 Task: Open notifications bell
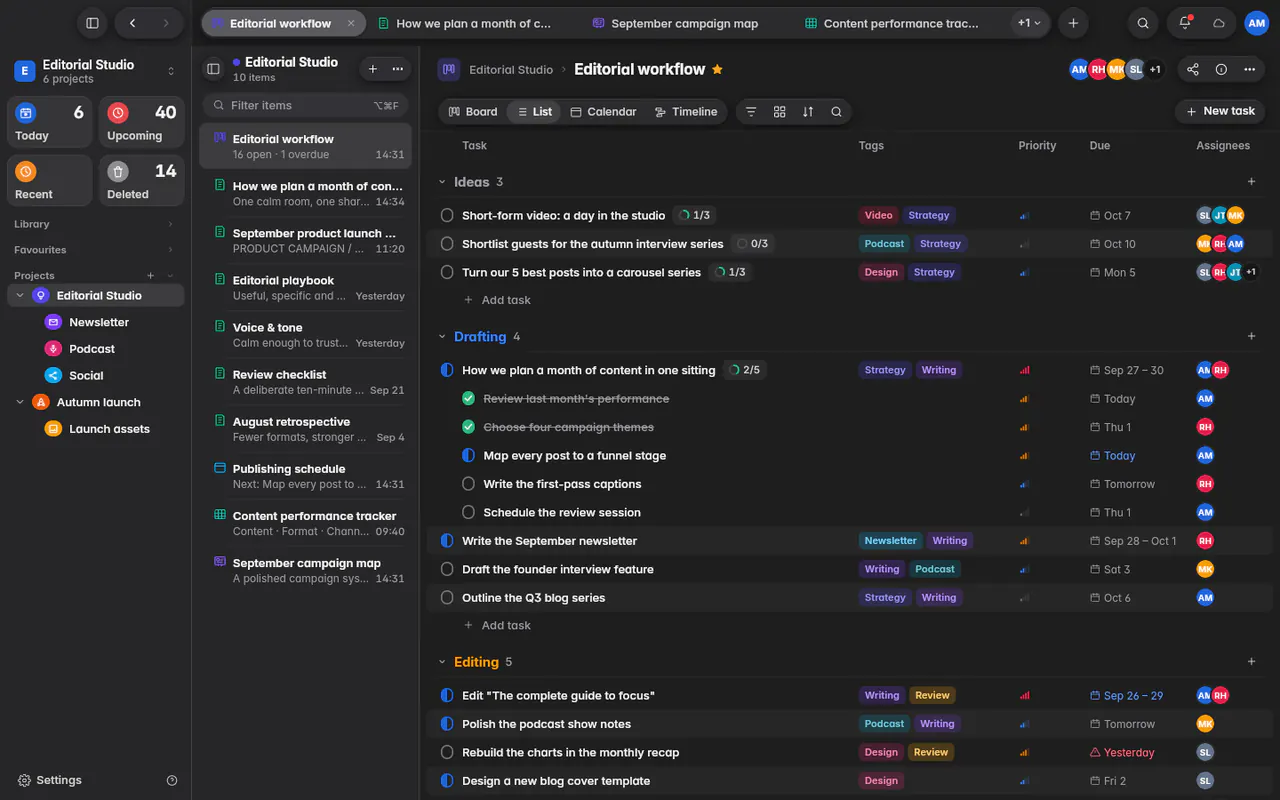pyautogui.click(x=1185, y=23)
